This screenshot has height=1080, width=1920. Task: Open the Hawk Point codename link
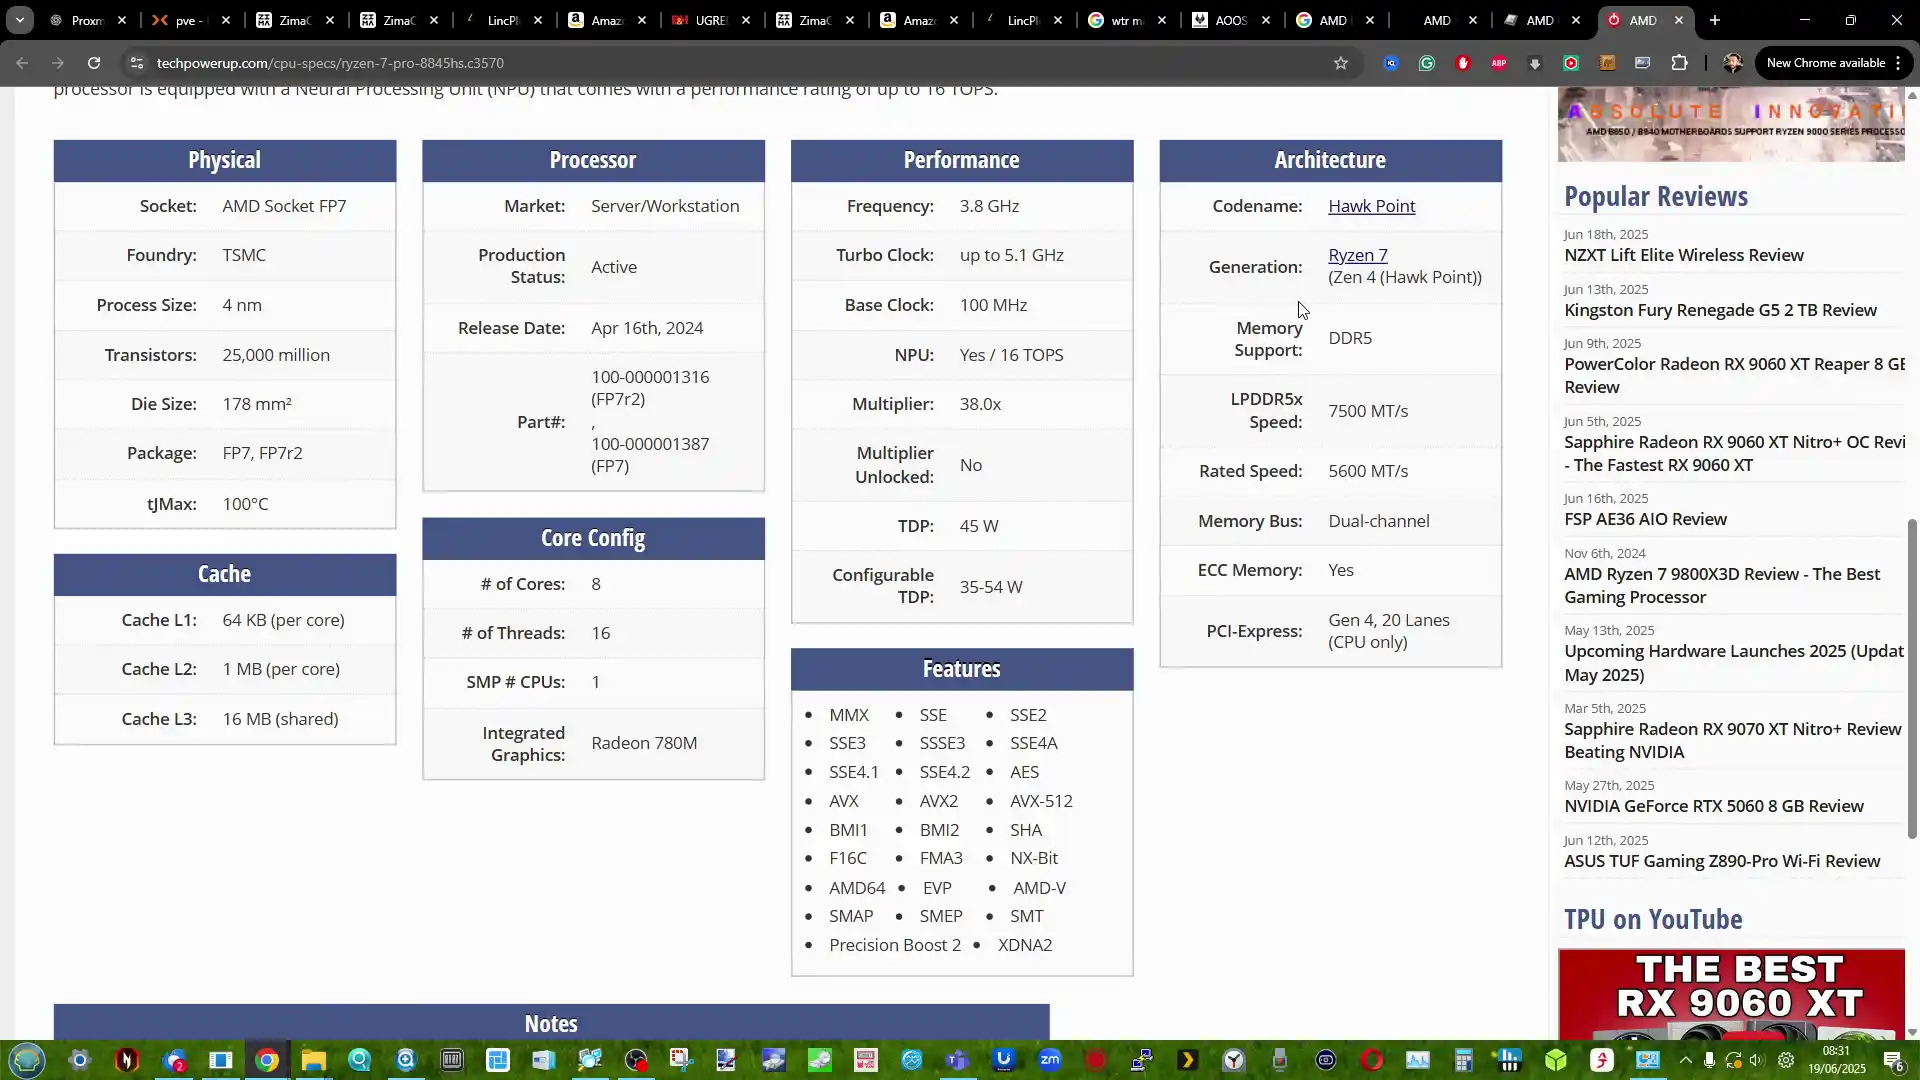[x=1371, y=206]
